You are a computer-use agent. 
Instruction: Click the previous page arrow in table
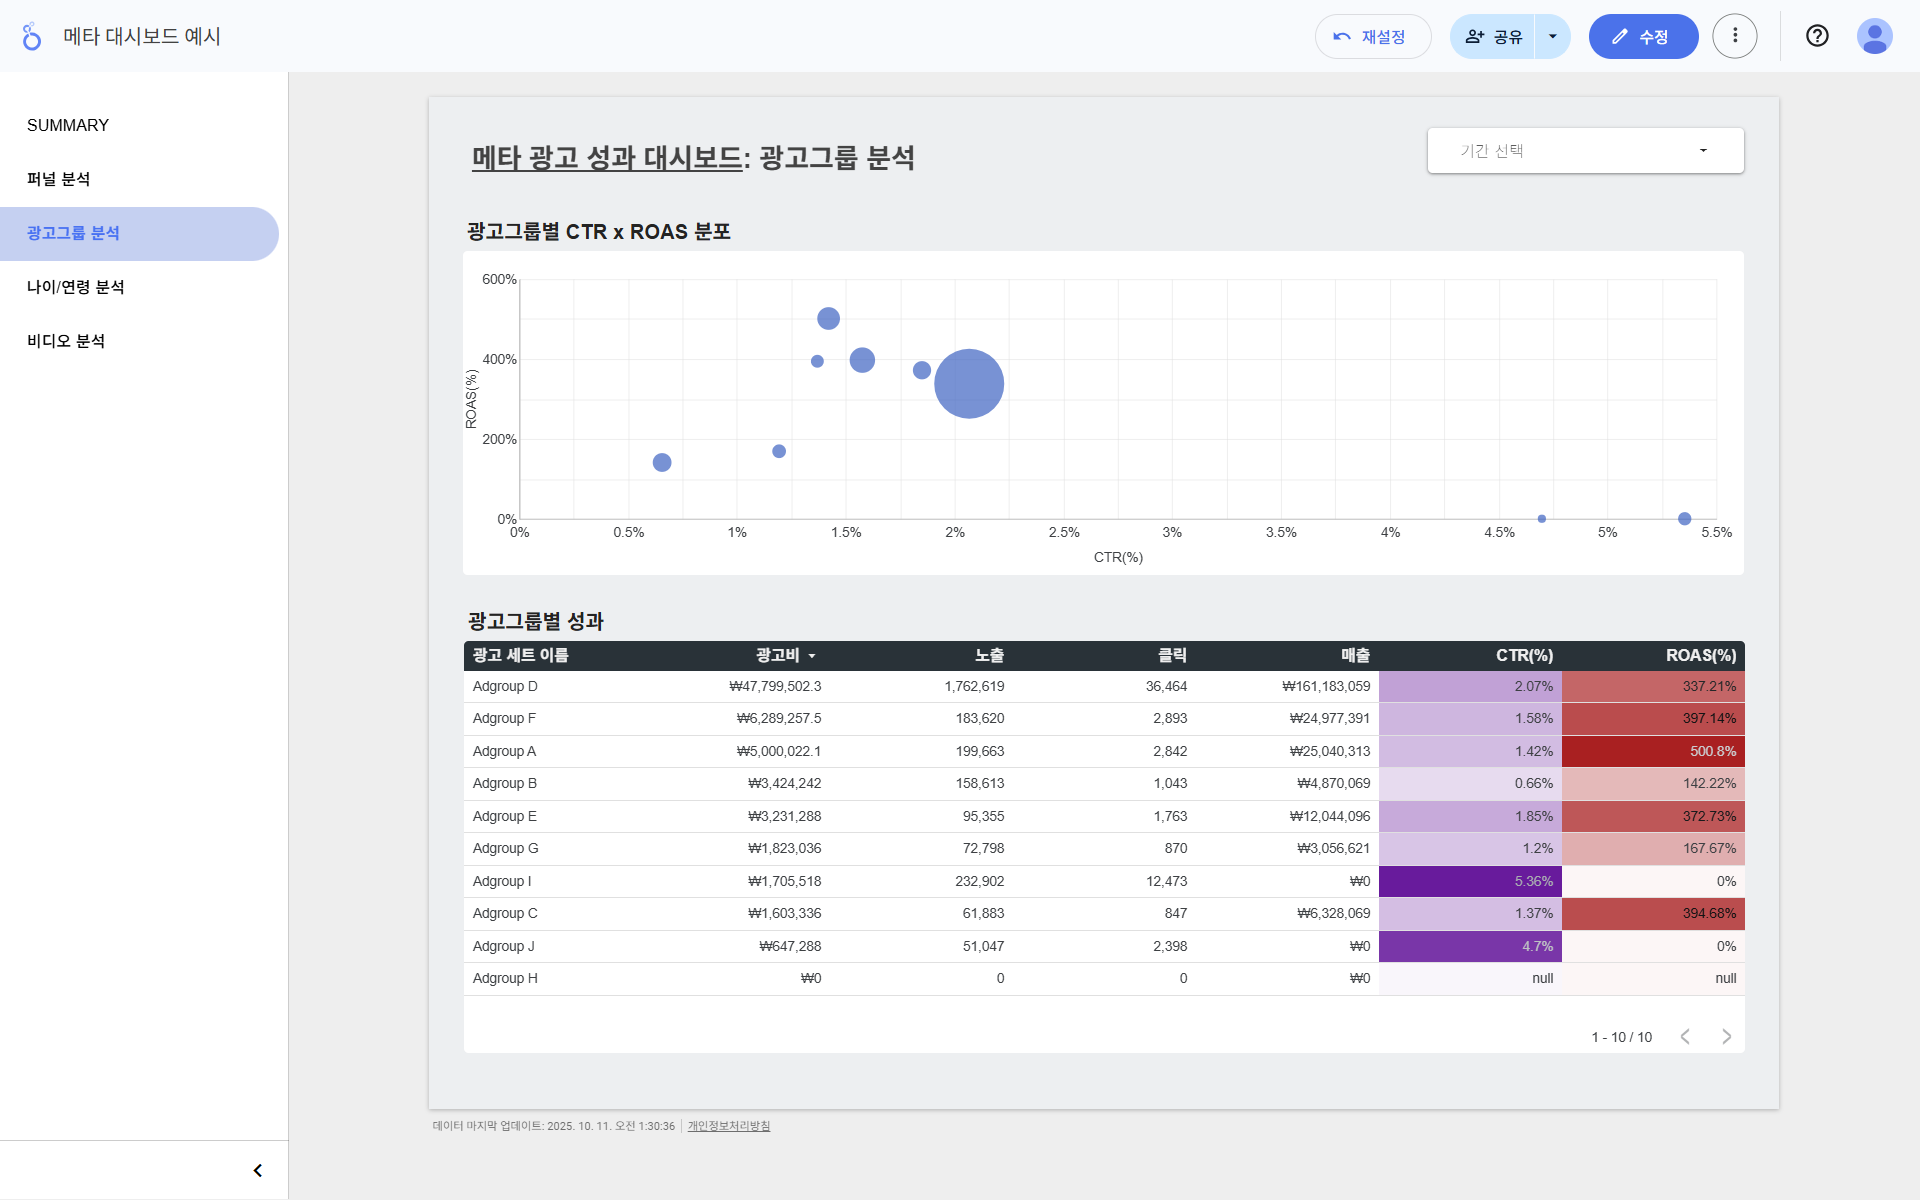pyautogui.click(x=1685, y=1037)
